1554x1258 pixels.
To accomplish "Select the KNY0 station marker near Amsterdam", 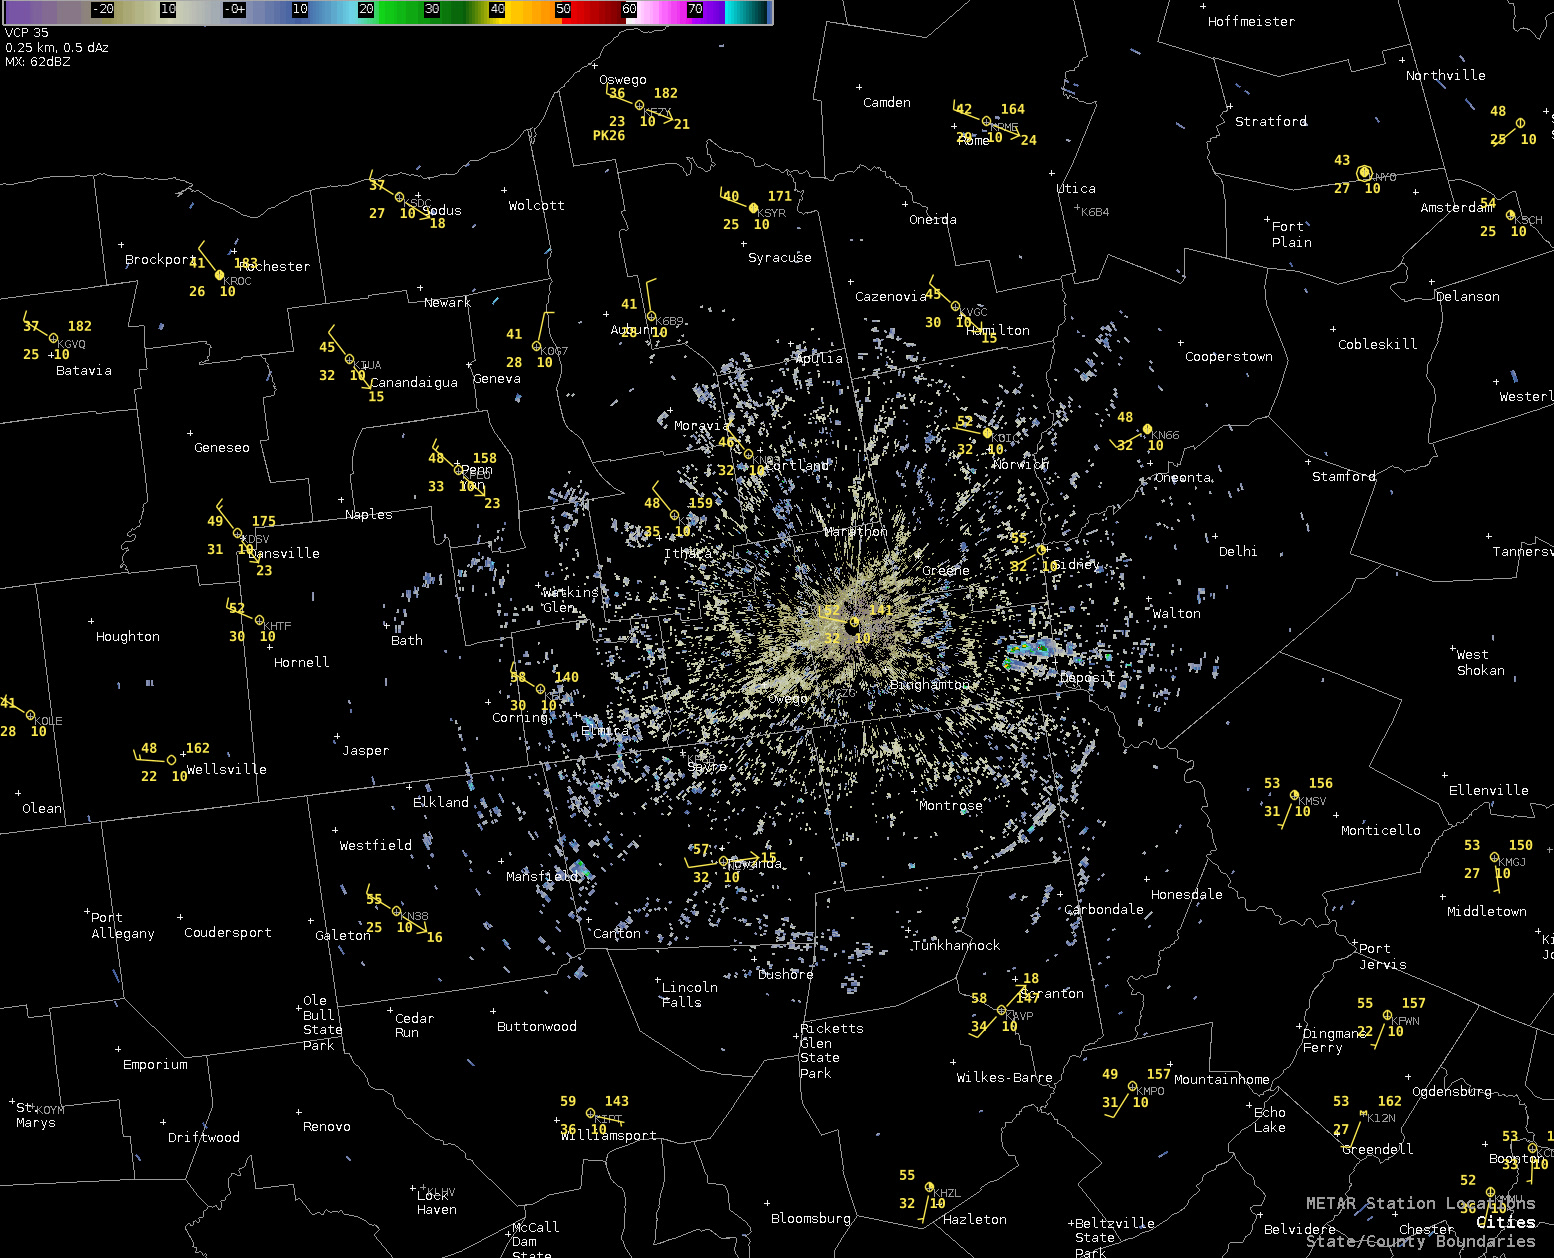I will pyautogui.click(x=1364, y=173).
